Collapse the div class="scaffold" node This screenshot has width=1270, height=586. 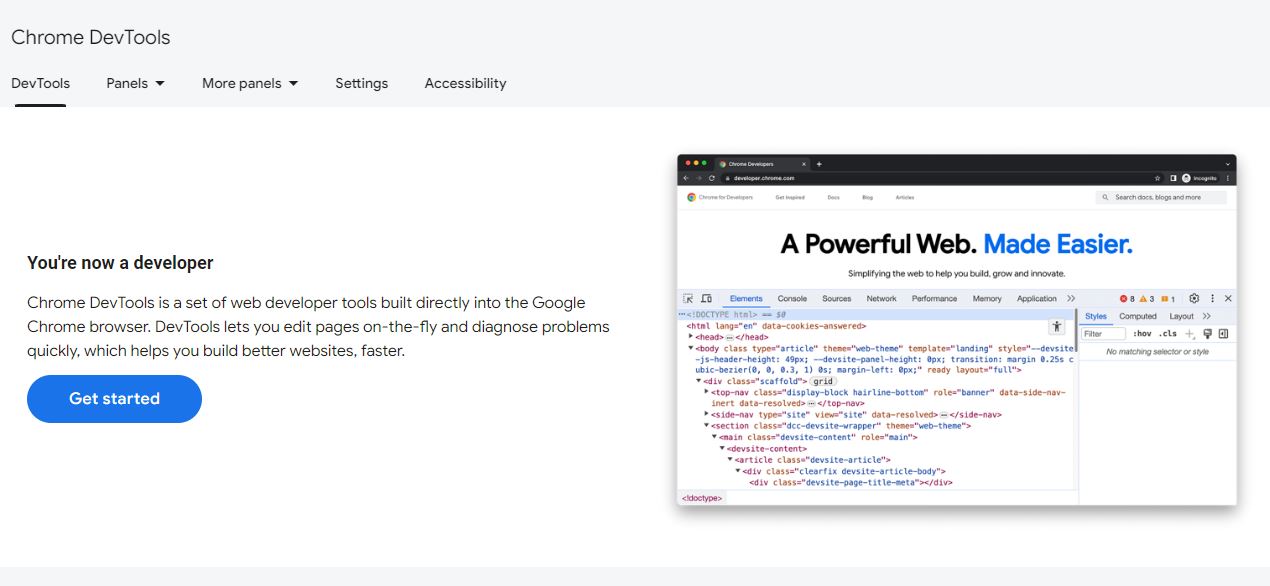tap(699, 381)
